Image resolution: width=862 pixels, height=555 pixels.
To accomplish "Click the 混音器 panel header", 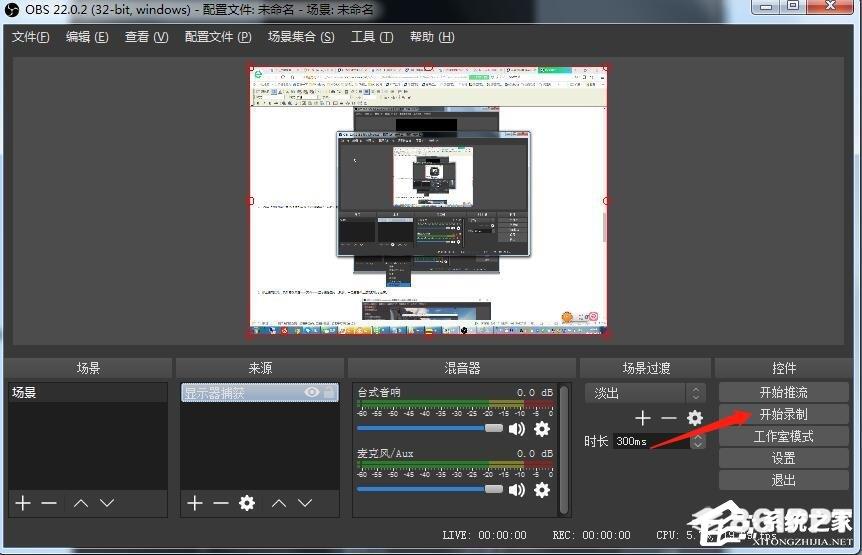I will 462,368.
